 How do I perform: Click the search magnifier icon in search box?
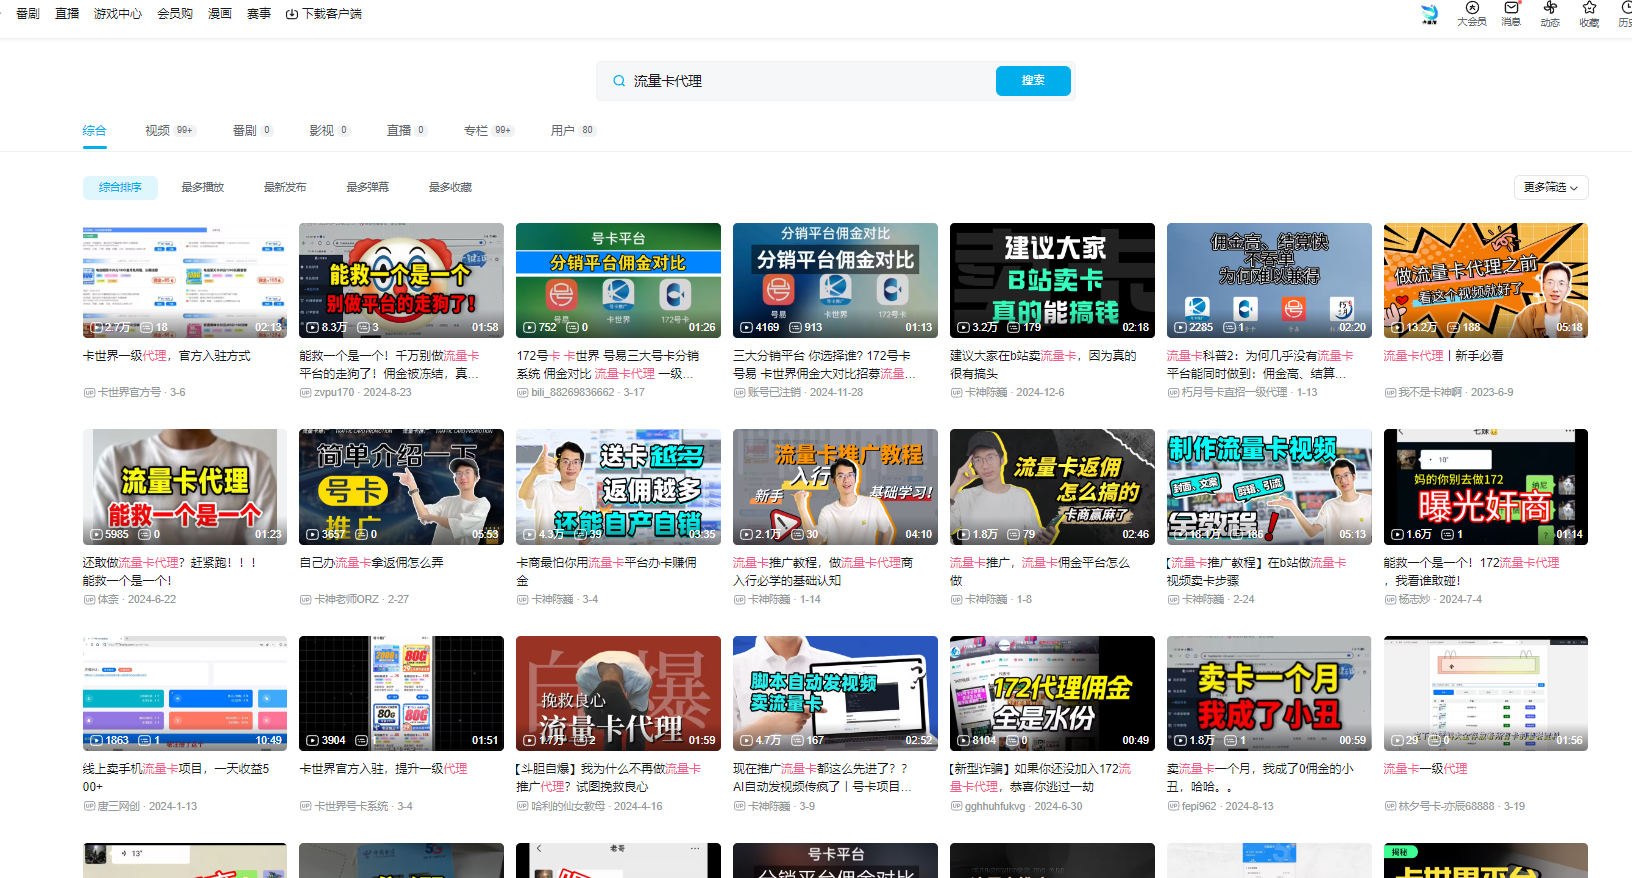point(619,81)
